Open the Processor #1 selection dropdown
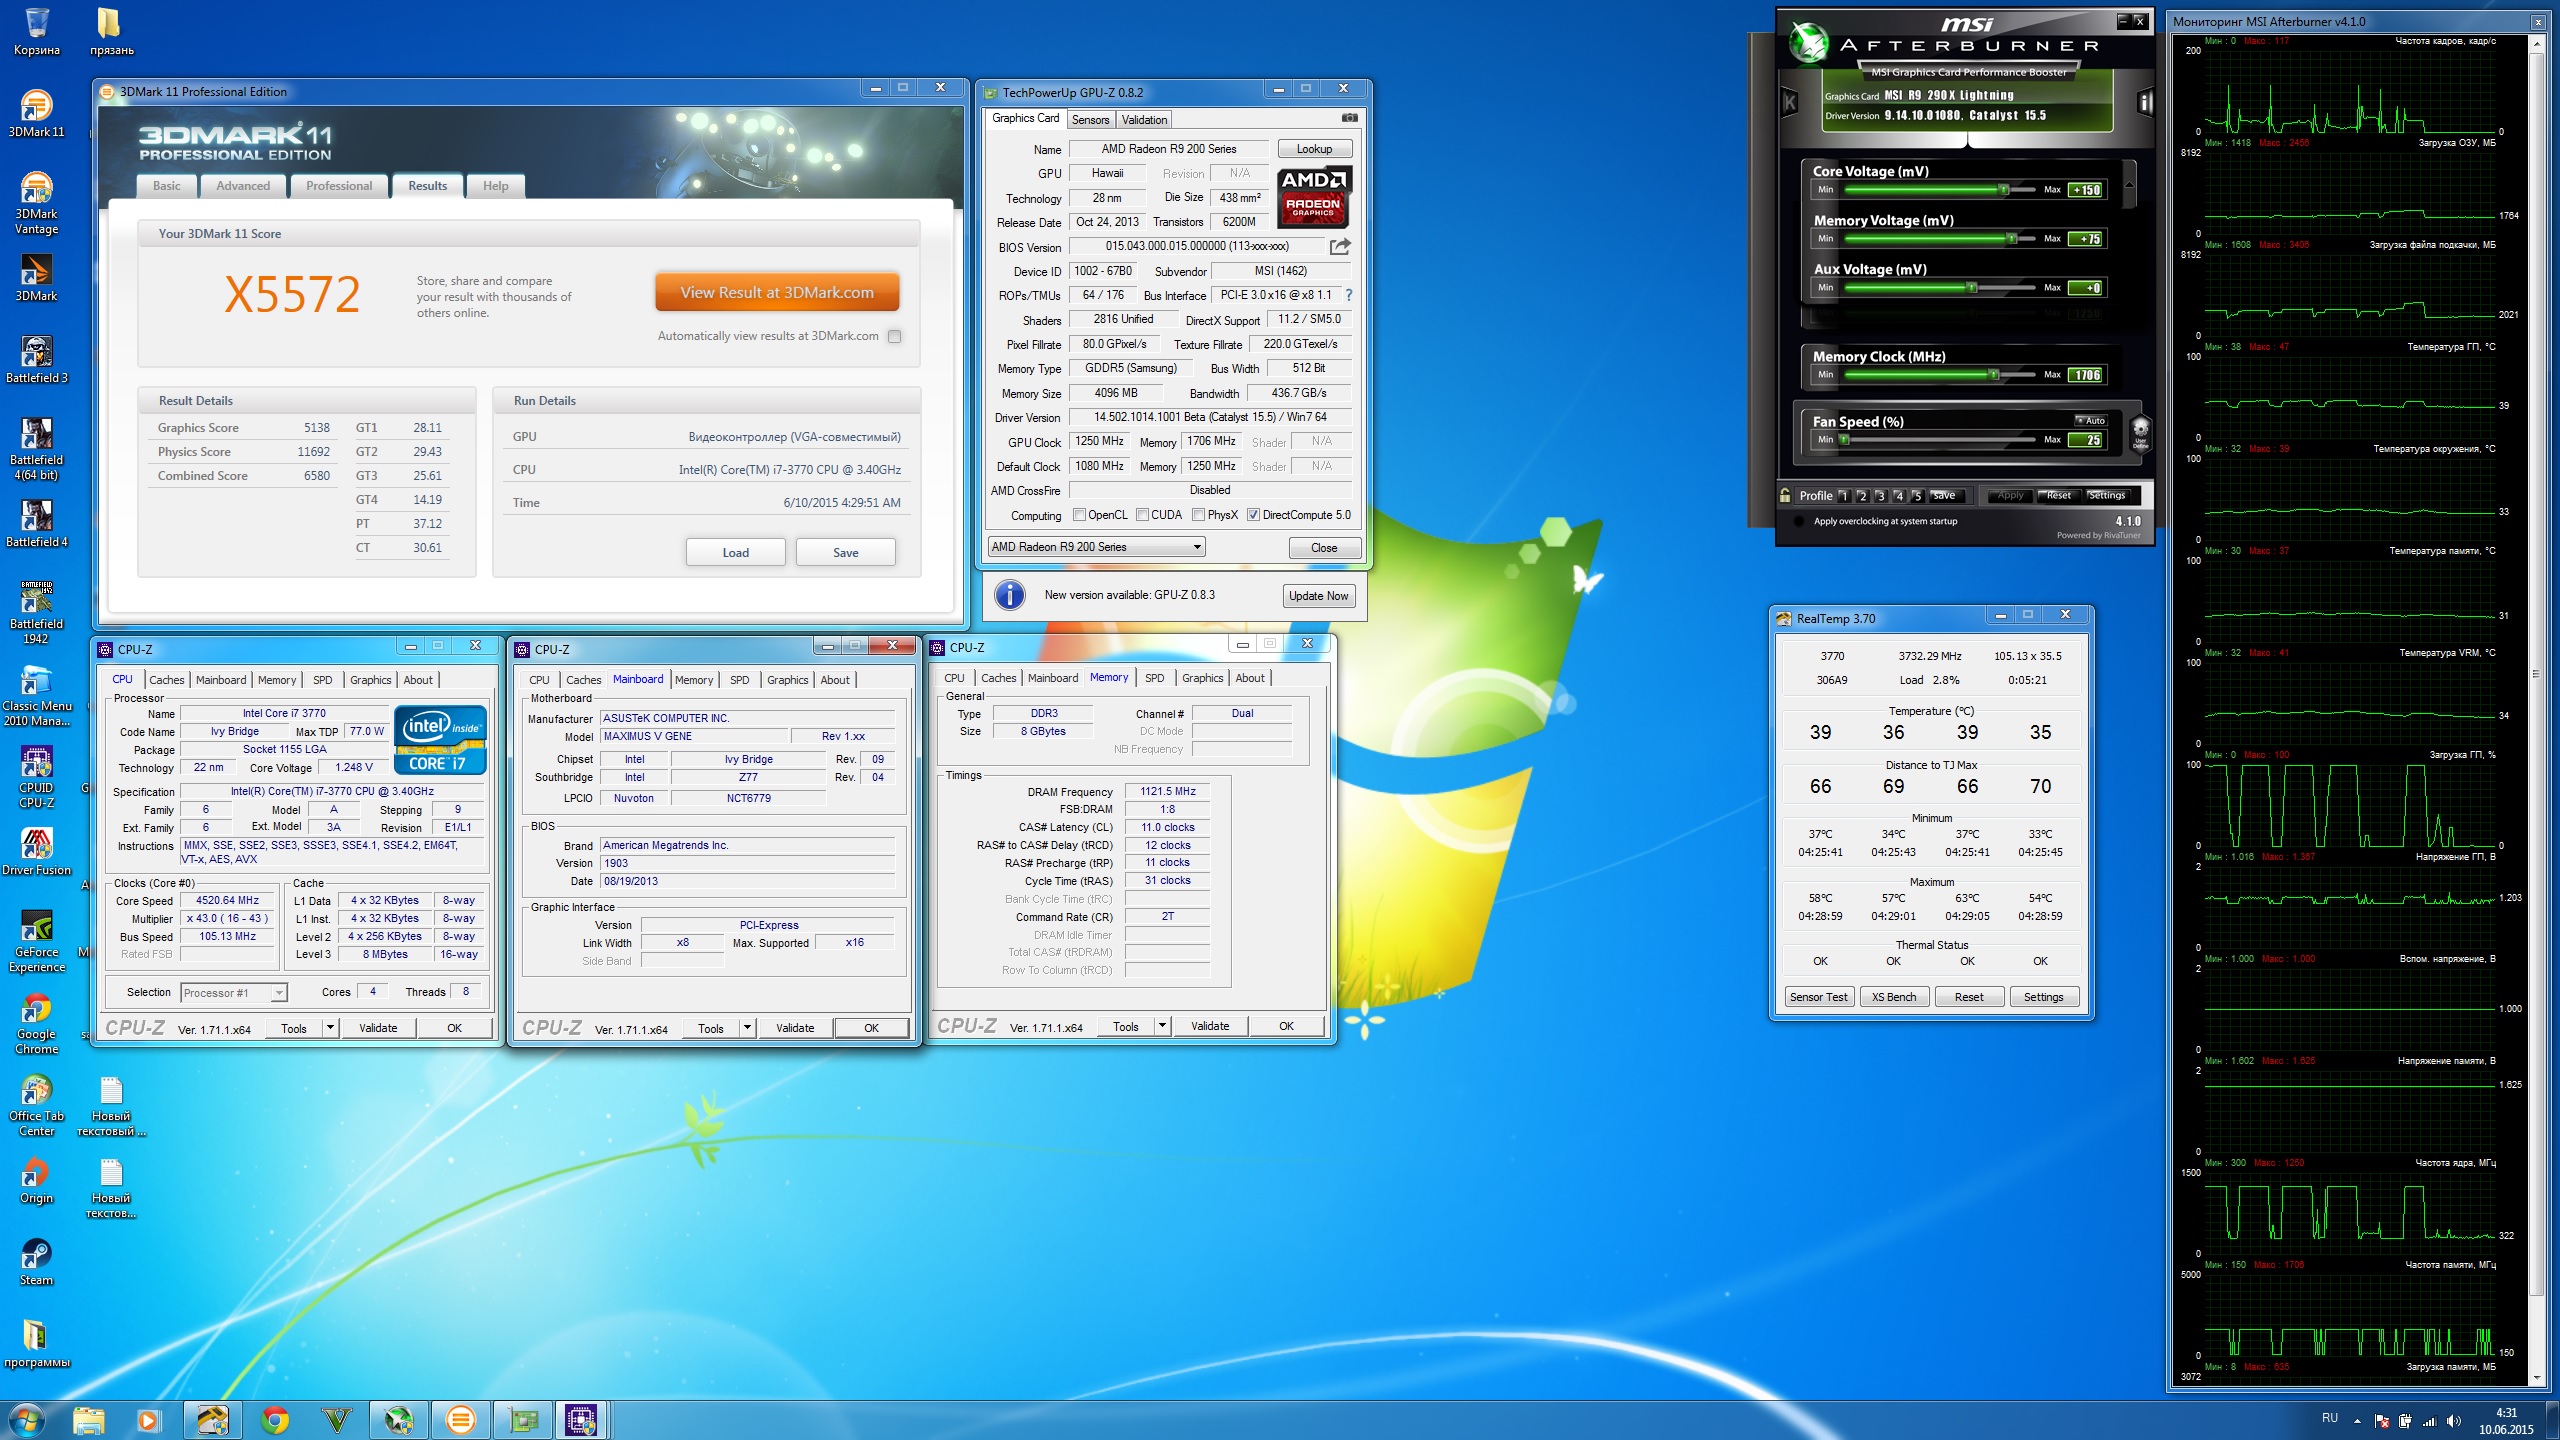 pos(279,993)
